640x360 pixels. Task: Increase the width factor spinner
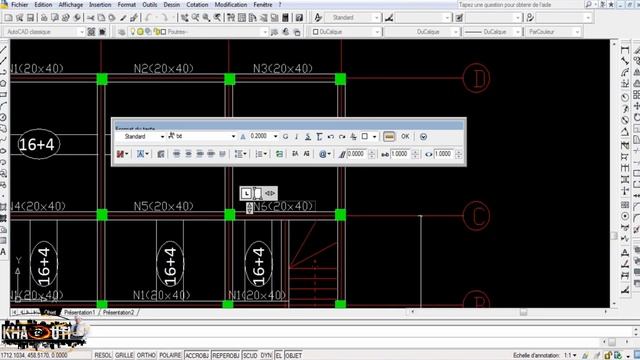tap(459, 152)
